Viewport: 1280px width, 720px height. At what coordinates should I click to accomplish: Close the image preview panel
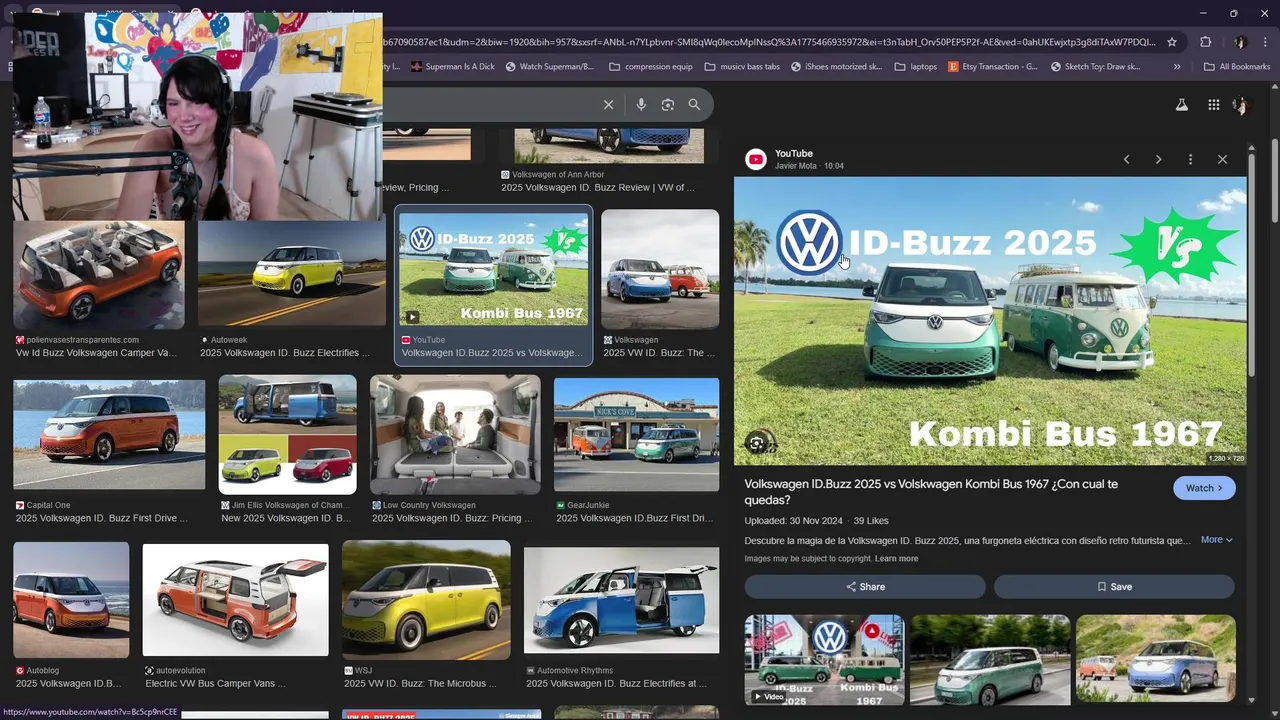[1222, 160]
